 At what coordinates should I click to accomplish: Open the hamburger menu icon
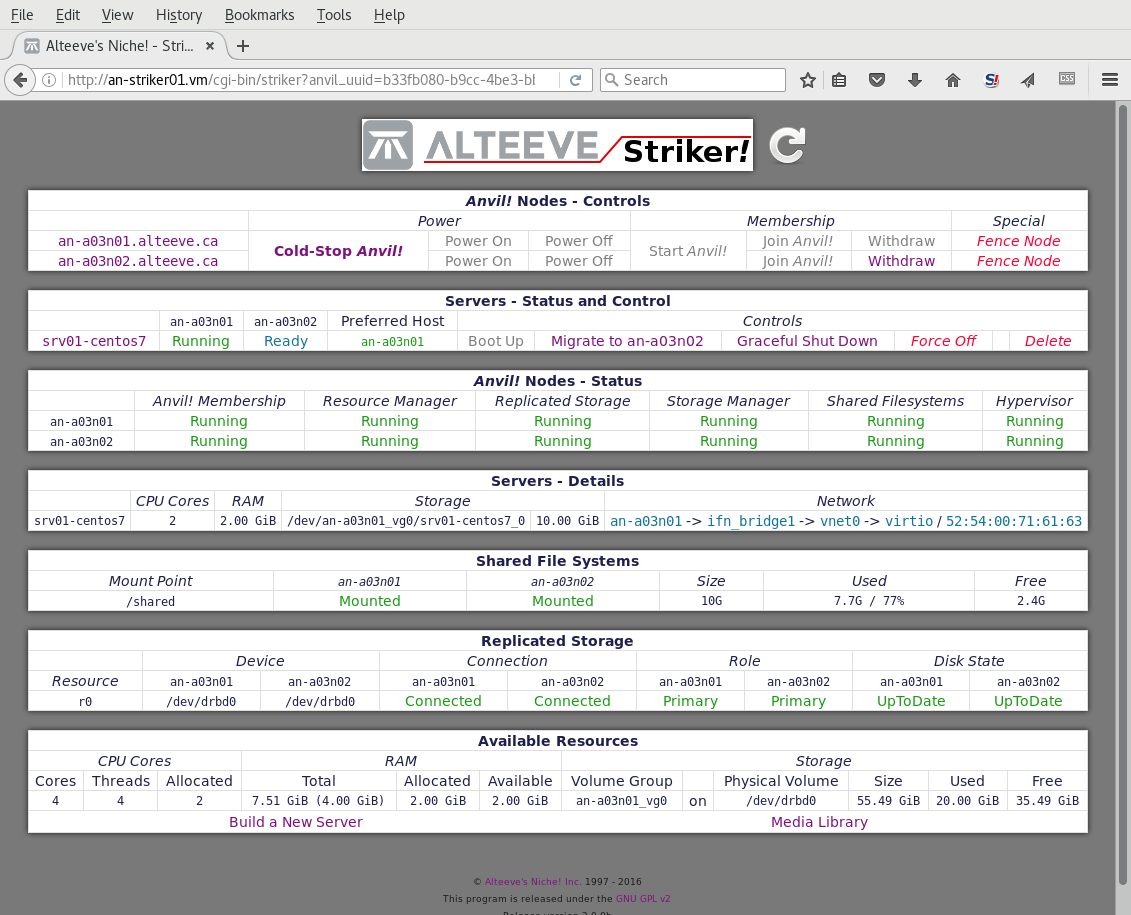click(x=1109, y=80)
